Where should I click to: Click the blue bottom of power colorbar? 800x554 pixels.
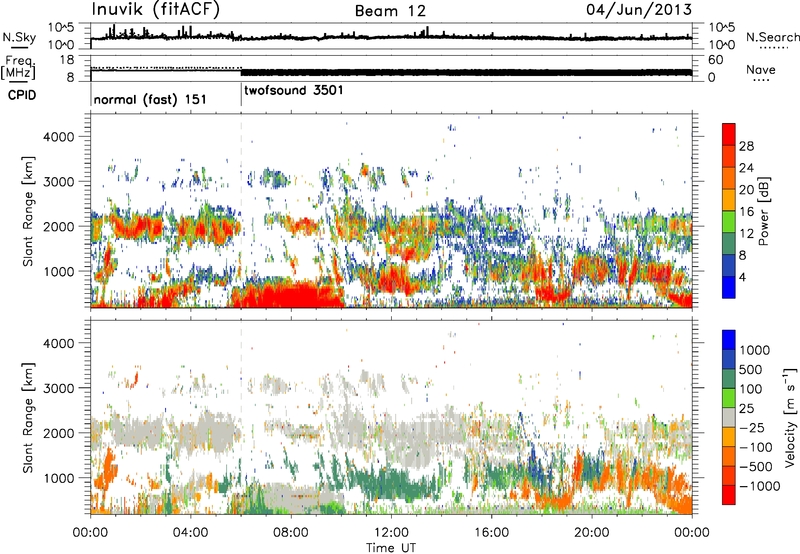[x=729, y=287]
